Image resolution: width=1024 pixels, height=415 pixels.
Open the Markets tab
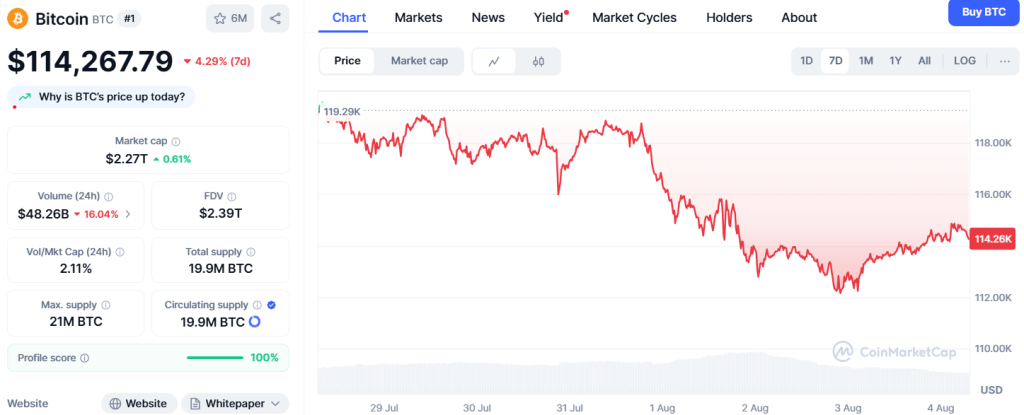tap(419, 17)
